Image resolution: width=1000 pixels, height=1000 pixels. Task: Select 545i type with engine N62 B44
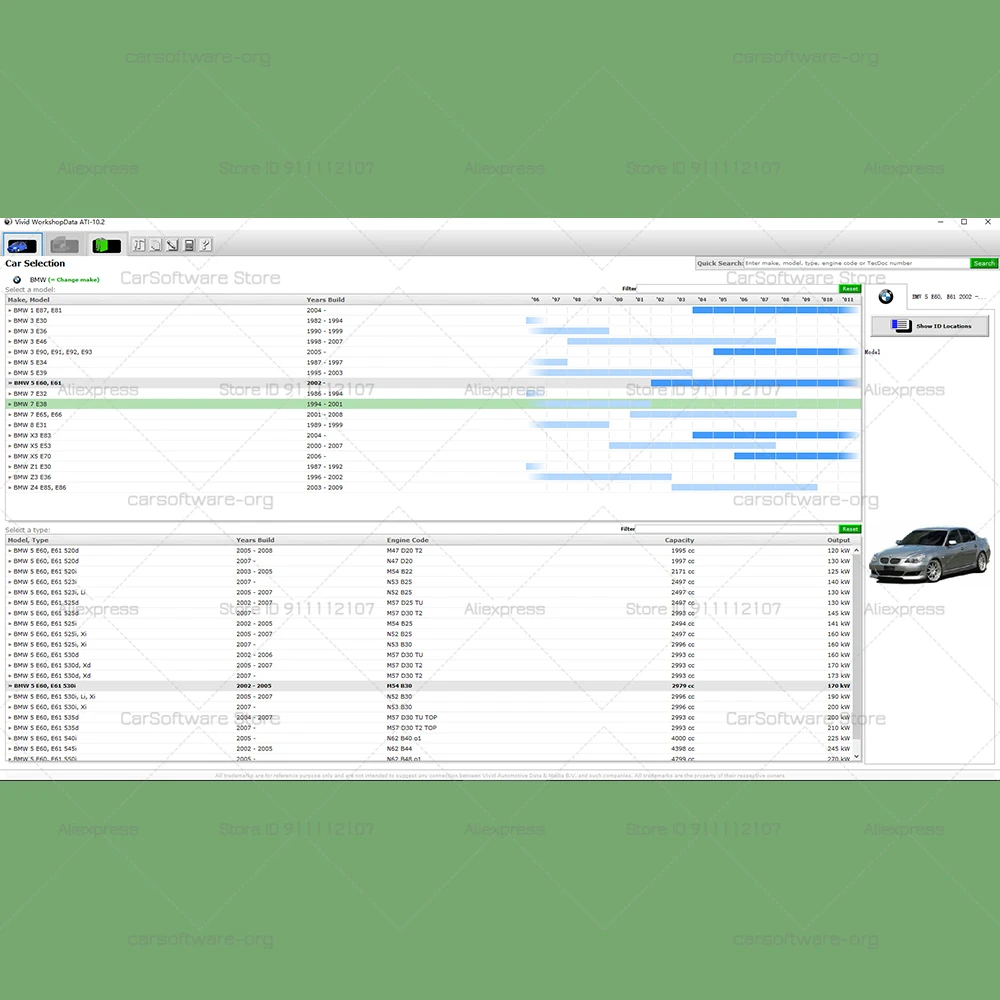429,749
